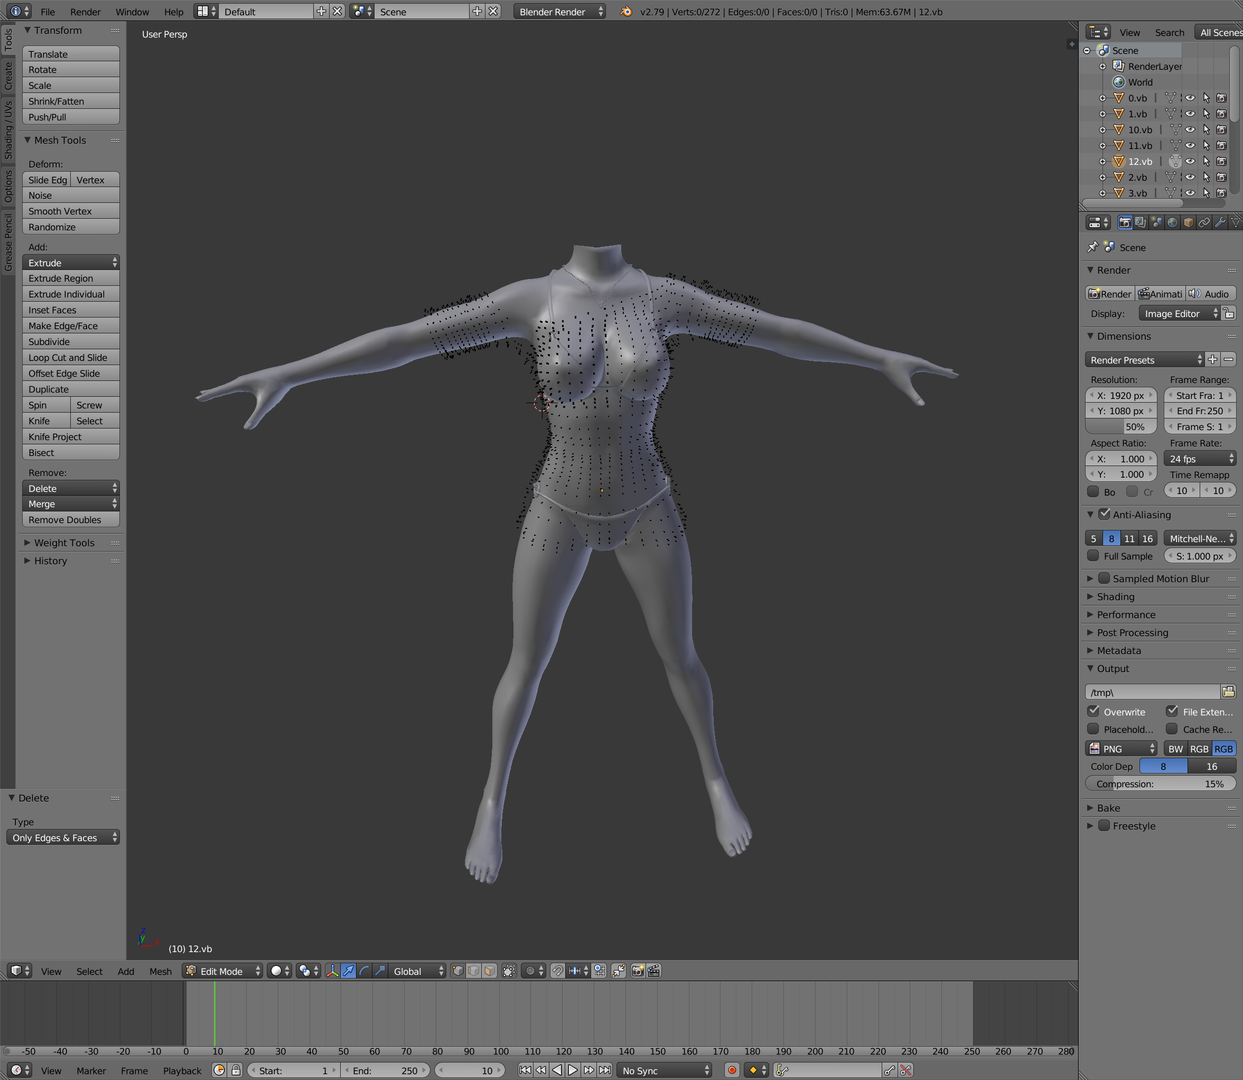Open Constraints properties chain icon

[1204, 222]
